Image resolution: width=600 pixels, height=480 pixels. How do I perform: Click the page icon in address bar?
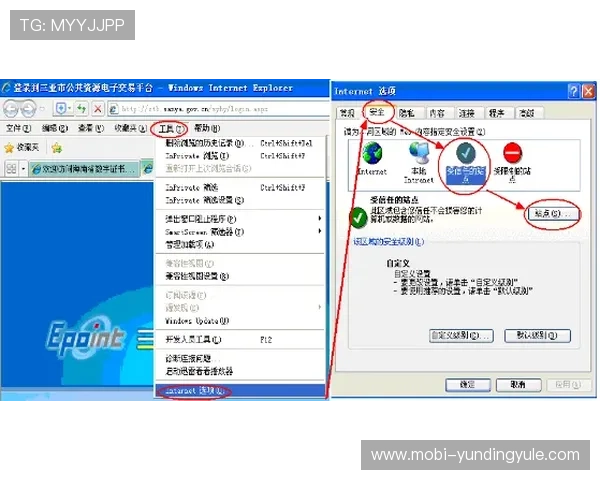(x=114, y=109)
